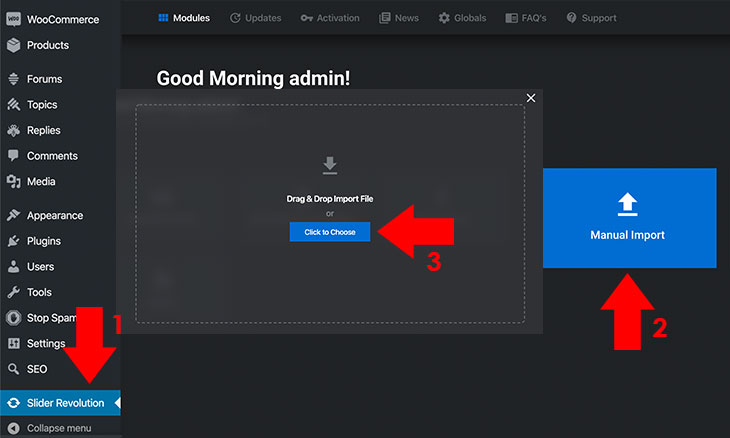The image size is (730, 438).
Task: Click the upload arrow on Manual Import tile
Action: tap(627, 204)
